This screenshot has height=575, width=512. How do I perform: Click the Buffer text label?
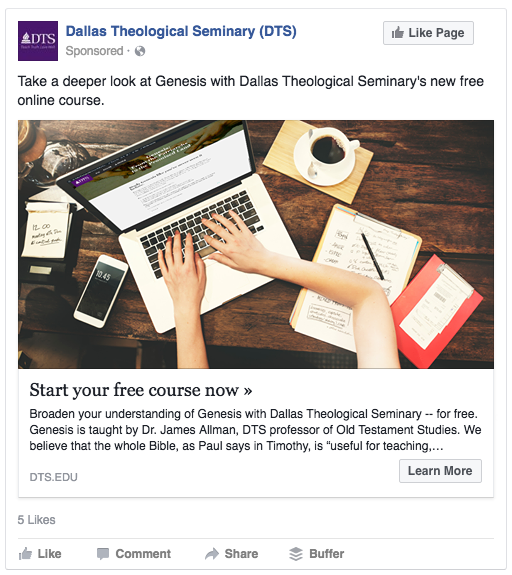click(326, 554)
